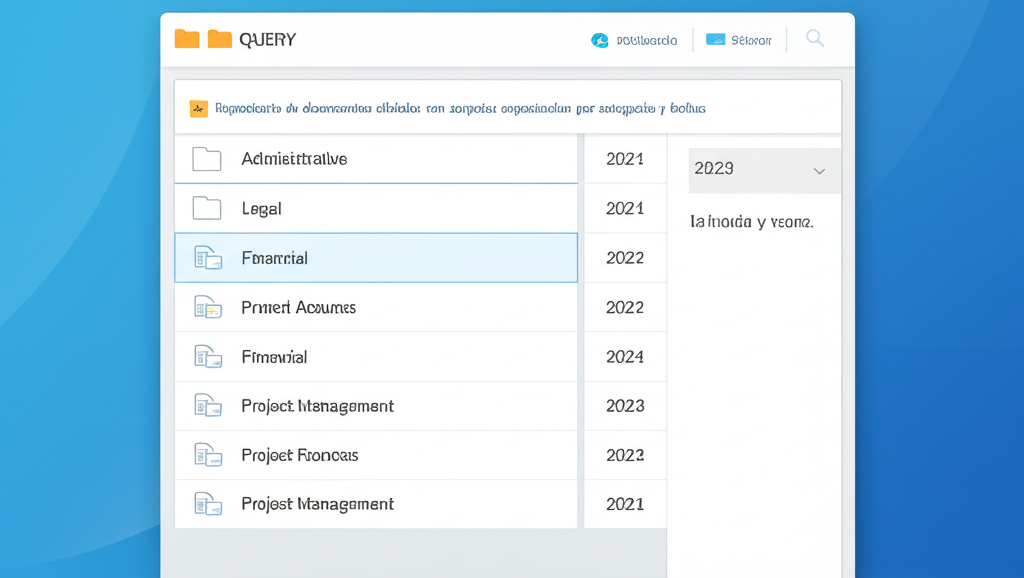Click the folder icon on the Legal row
Image resolution: width=1024 pixels, height=578 pixels.
click(207, 208)
